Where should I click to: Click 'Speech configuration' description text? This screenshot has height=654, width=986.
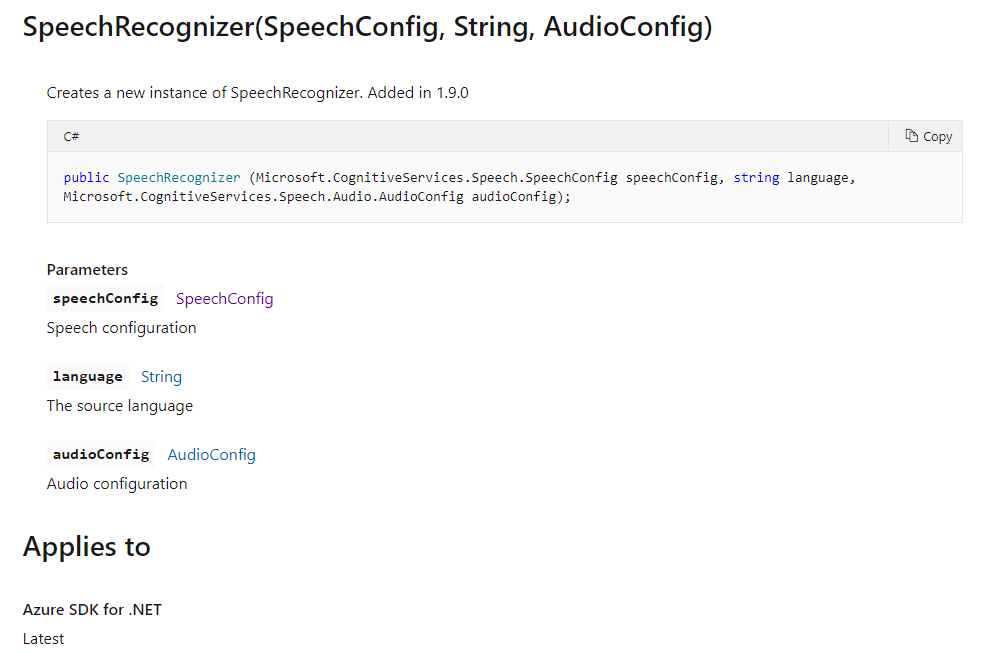tap(121, 328)
